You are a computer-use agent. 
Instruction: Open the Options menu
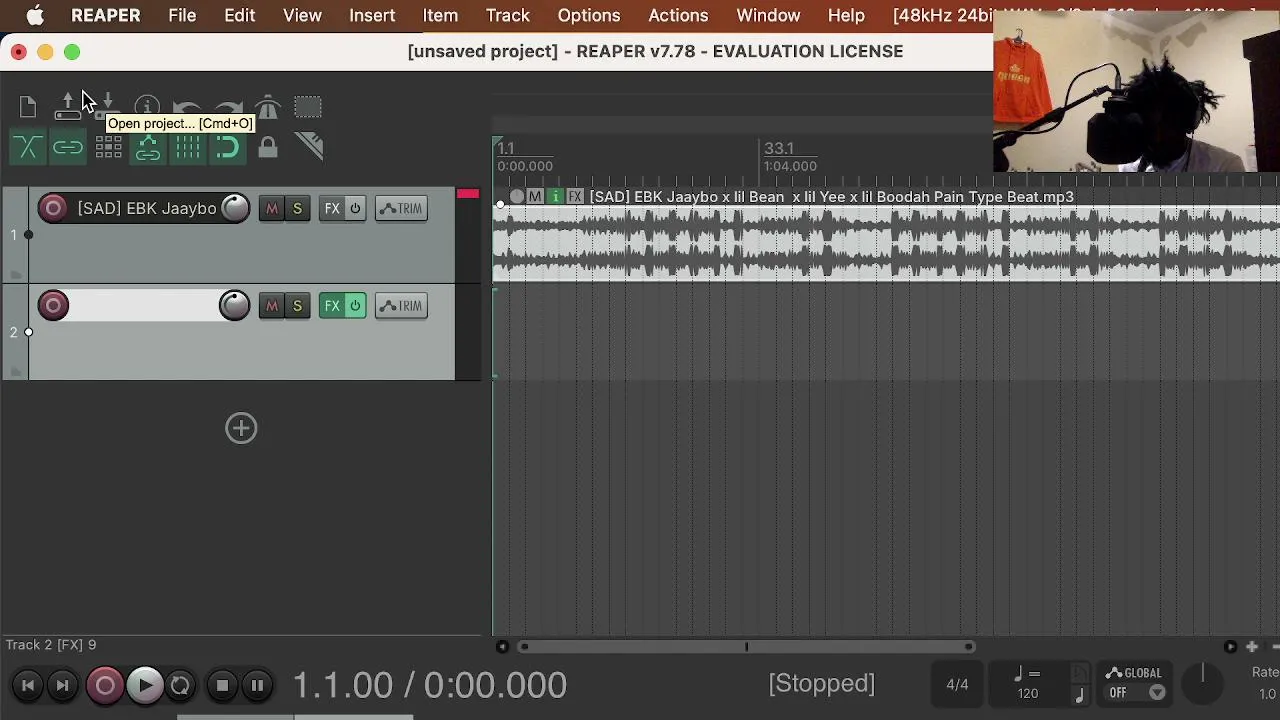click(x=589, y=16)
